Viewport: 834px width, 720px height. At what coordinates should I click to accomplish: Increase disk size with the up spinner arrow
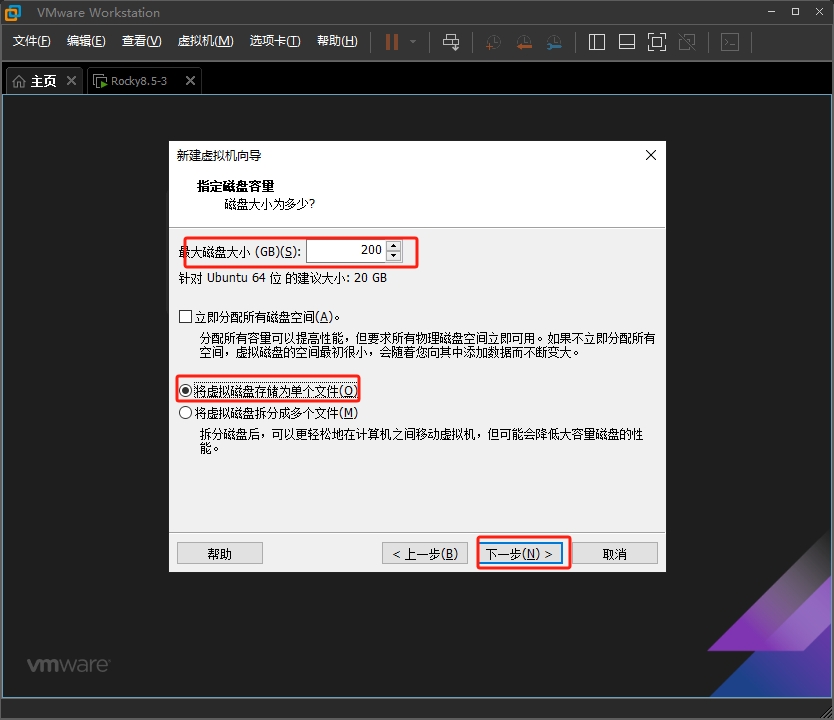click(x=394, y=246)
